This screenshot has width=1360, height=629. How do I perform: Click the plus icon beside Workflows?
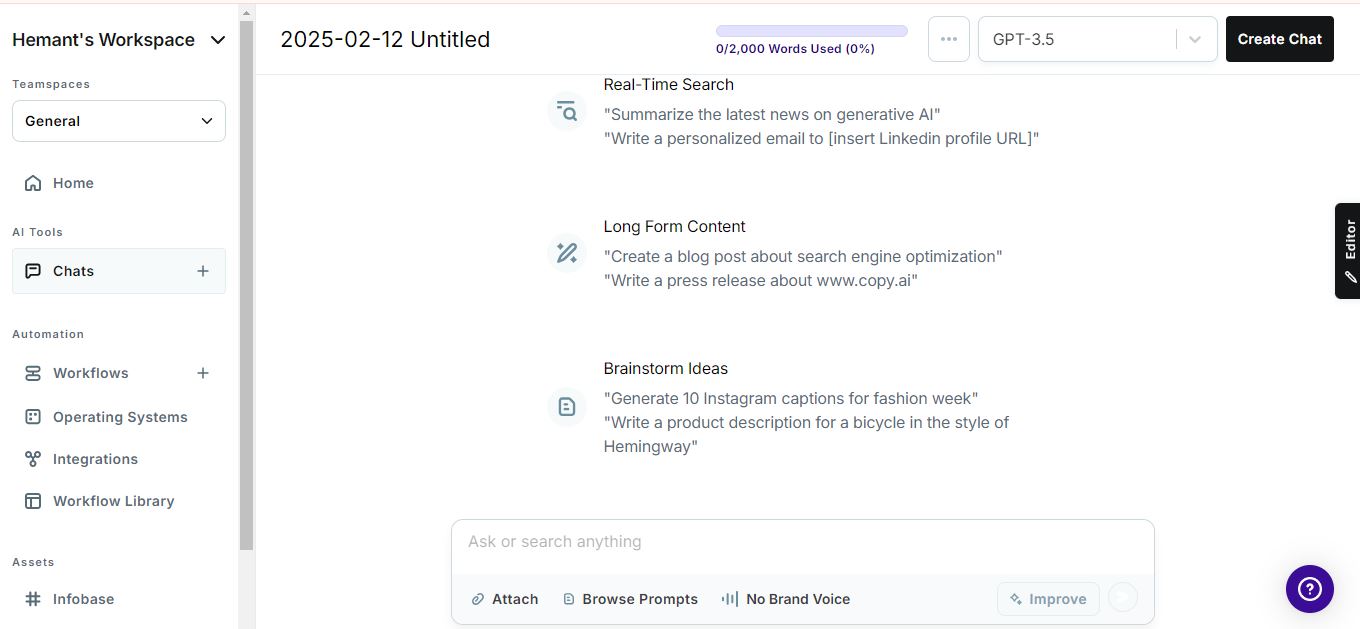tap(203, 373)
